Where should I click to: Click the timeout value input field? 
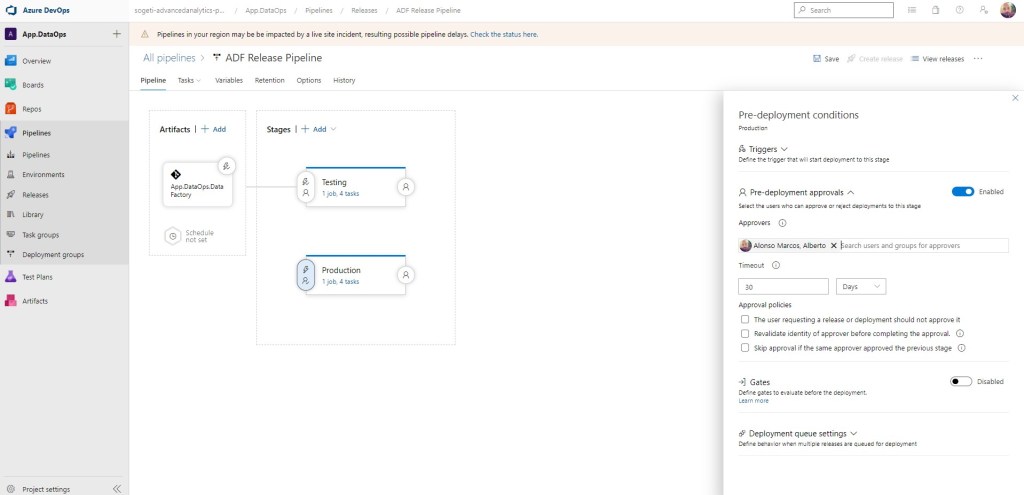[x=783, y=287]
